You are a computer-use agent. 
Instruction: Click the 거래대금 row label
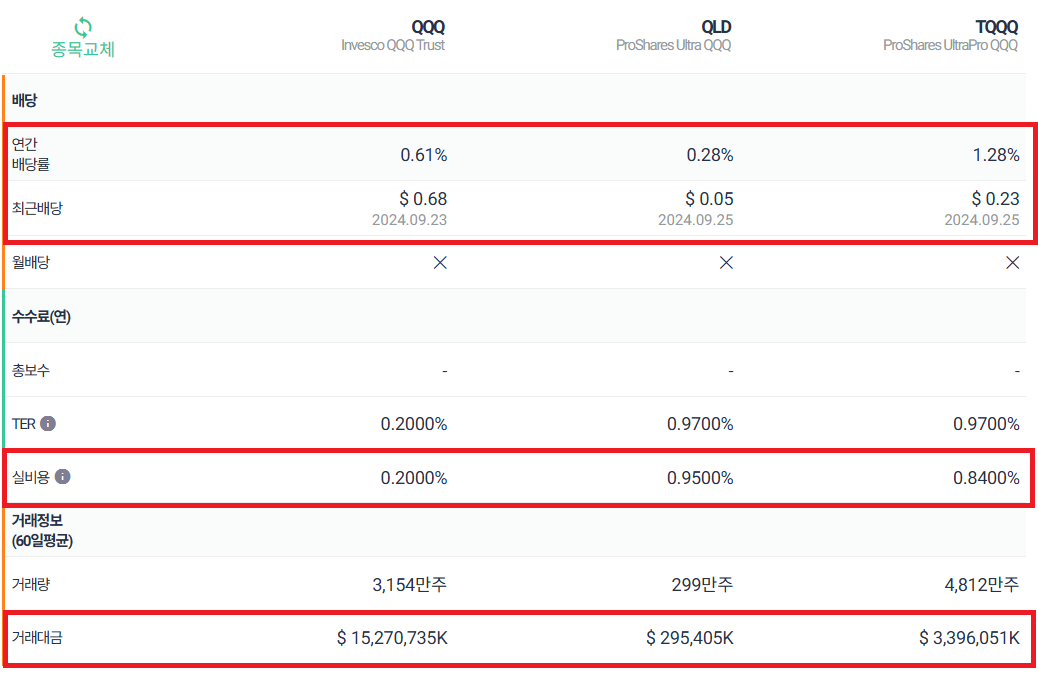pos(37,637)
